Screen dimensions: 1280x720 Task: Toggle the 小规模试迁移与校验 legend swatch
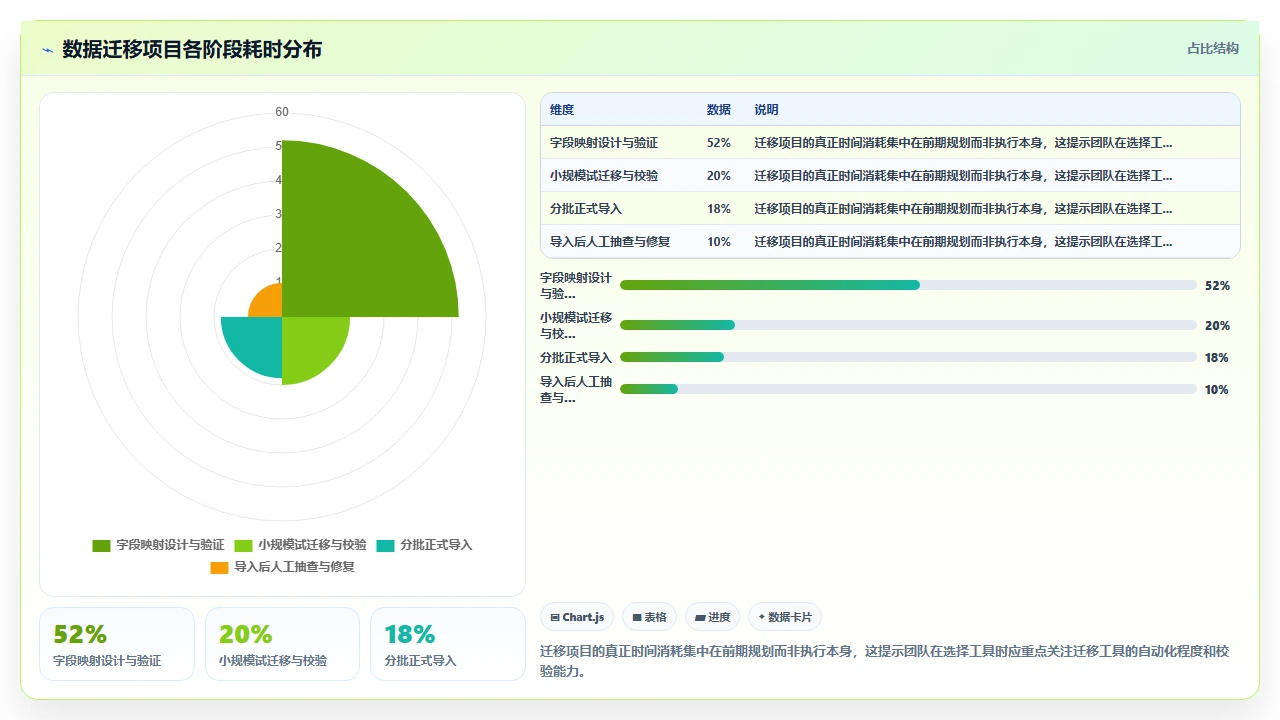243,546
